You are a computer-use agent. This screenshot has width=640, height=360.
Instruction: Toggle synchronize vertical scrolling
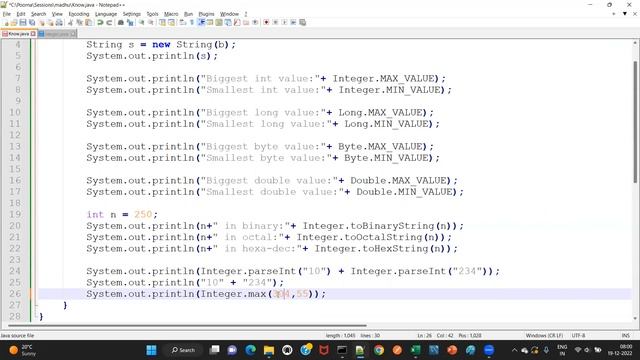pyautogui.click(x=162, y=22)
